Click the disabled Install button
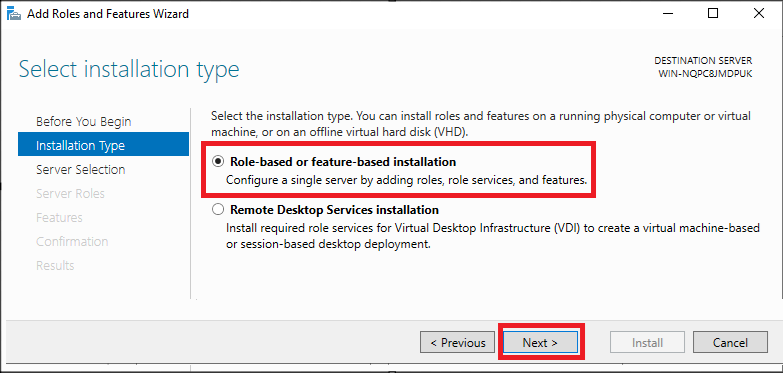The height and width of the screenshot is (373, 783). click(x=647, y=343)
